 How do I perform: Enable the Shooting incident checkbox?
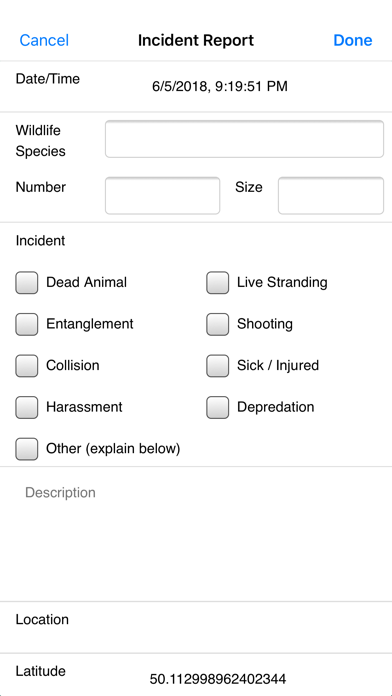(x=218, y=324)
